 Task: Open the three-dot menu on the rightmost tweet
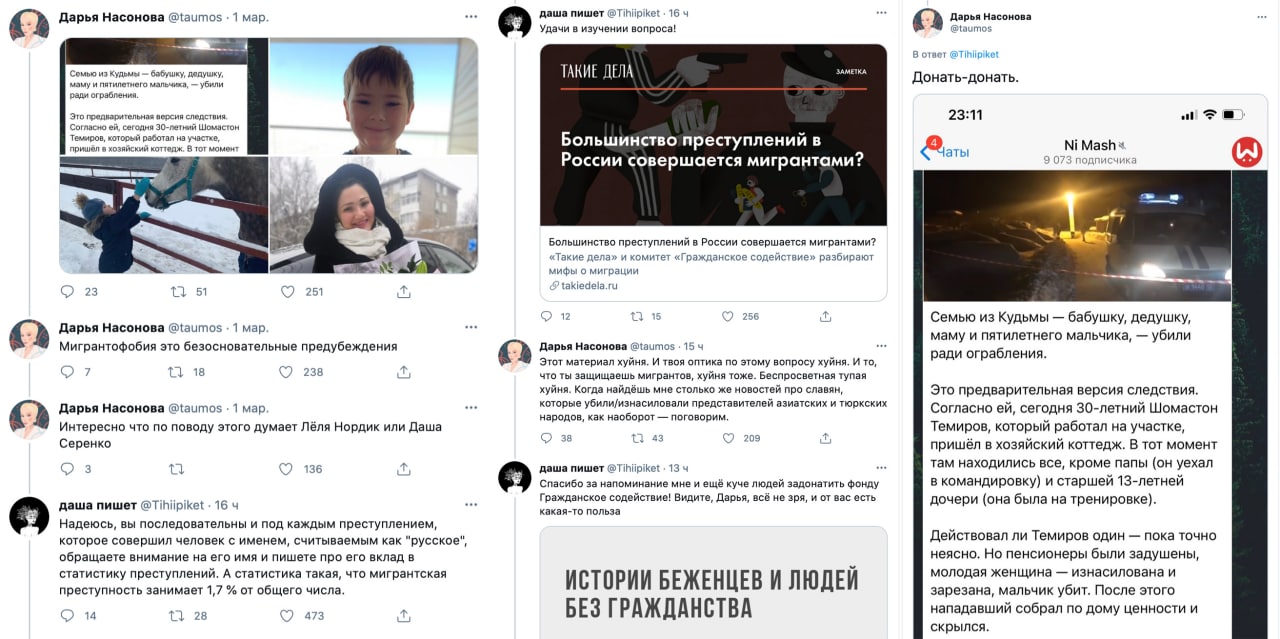pos(1258,18)
